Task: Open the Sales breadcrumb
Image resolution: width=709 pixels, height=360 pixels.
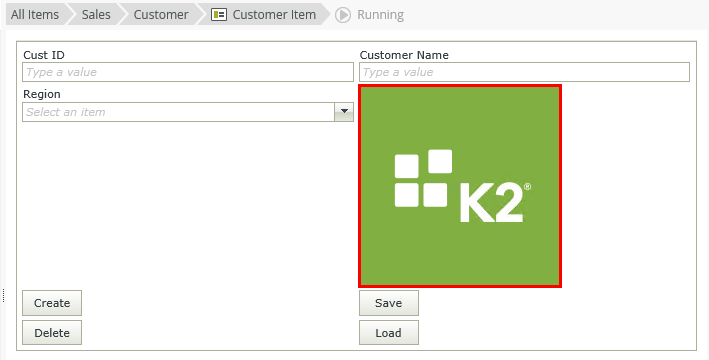Action: point(96,14)
